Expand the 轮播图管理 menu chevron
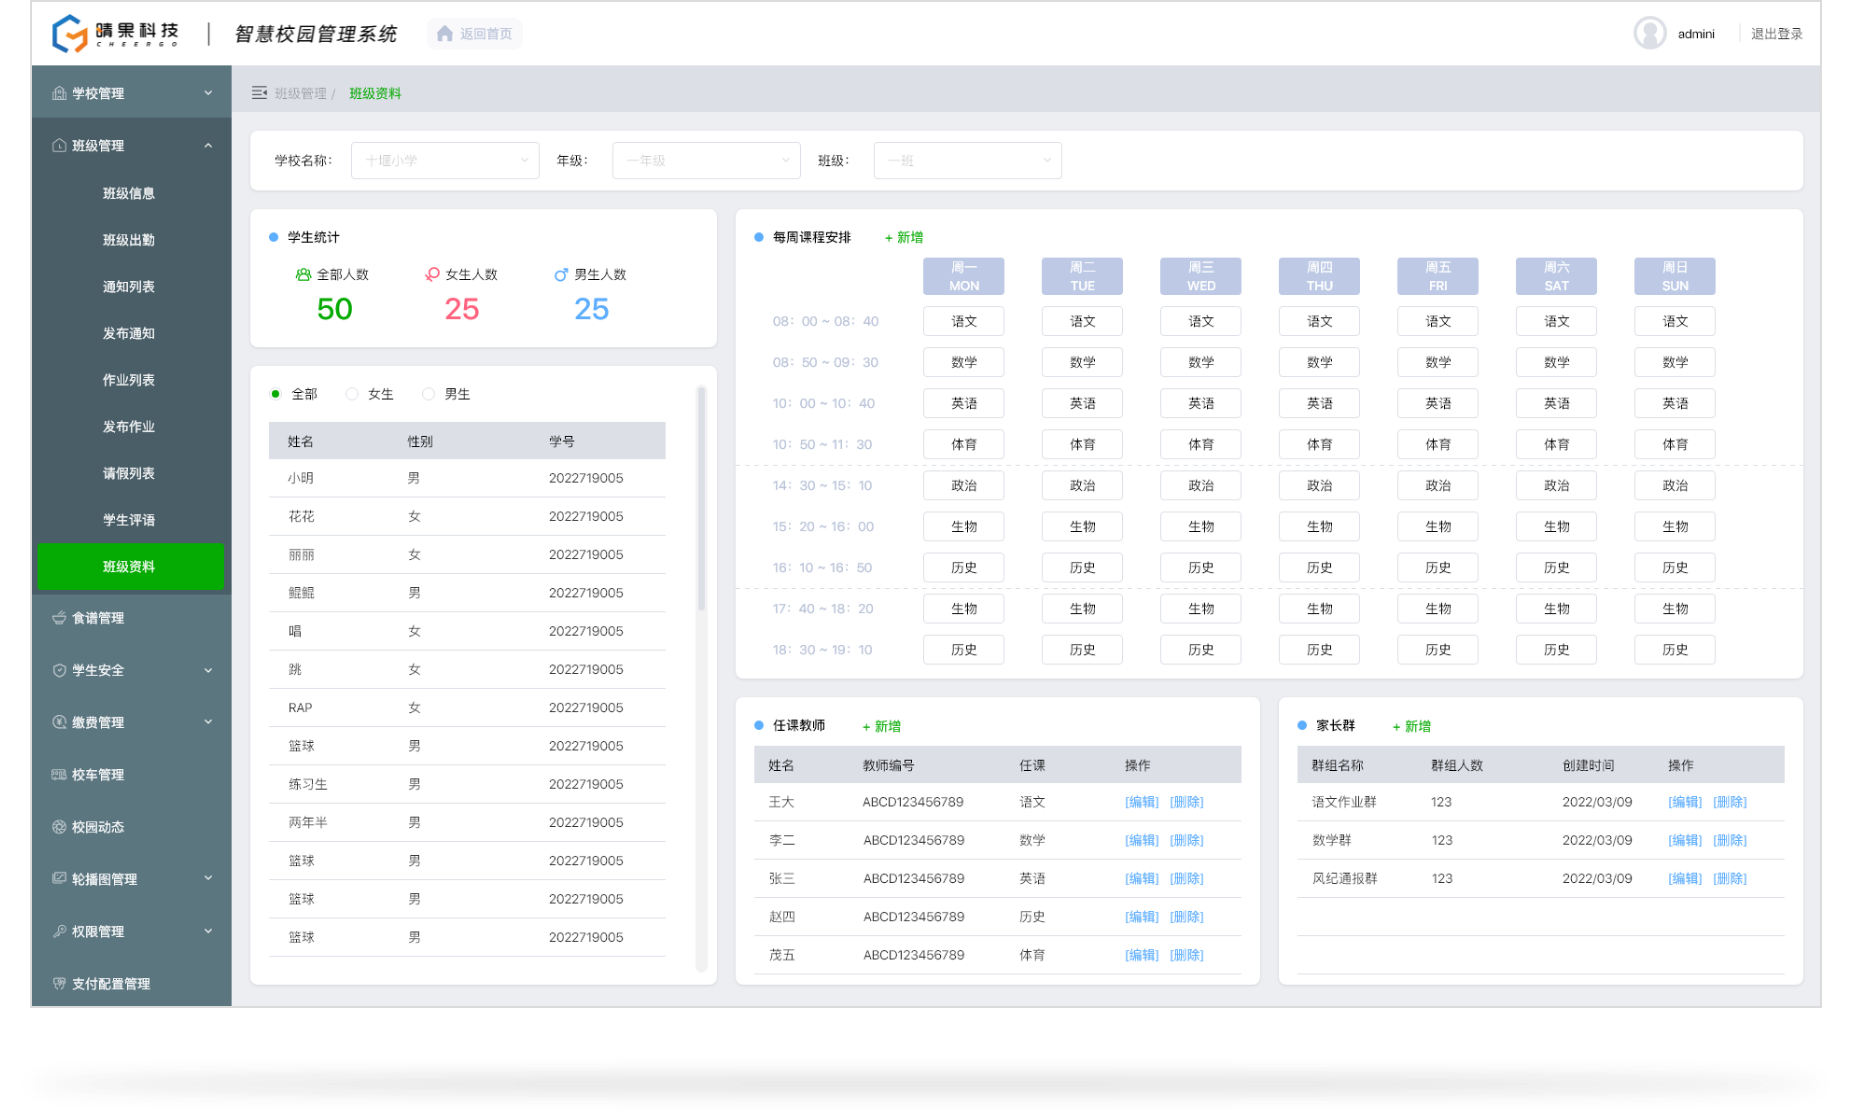The height and width of the screenshot is (1120, 1852). 208,878
